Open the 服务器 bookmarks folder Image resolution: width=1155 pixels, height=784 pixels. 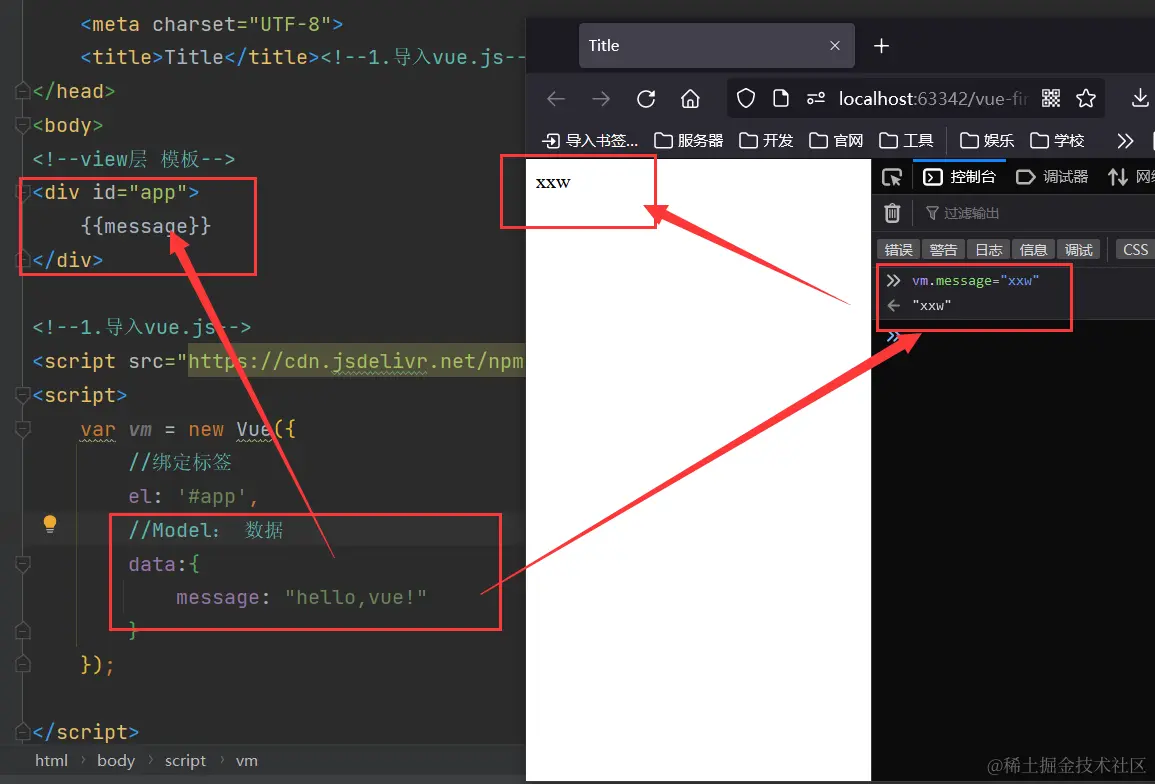(689, 140)
